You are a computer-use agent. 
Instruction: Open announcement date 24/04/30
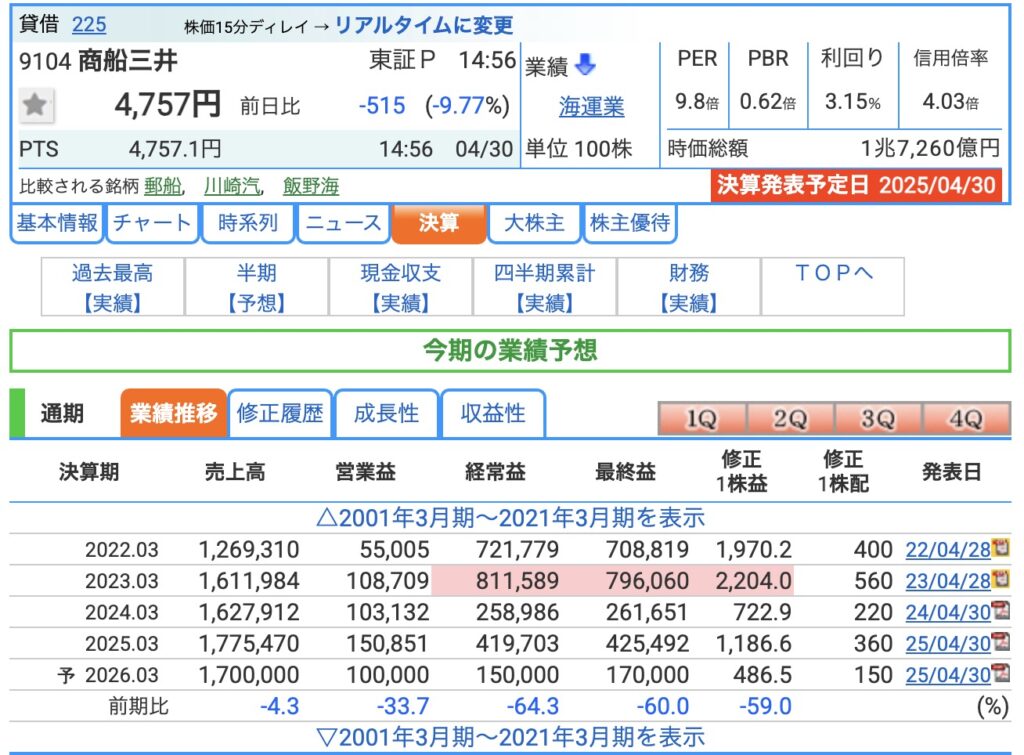[948, 613]
